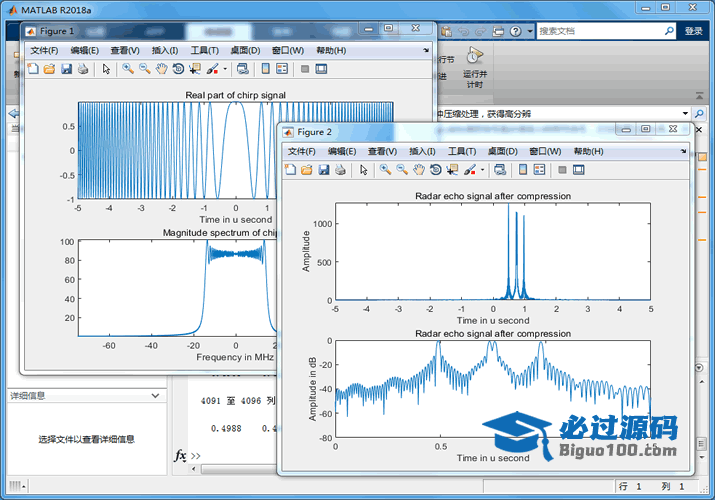Select Data Cursor tool in Figure 1
Screen dimensions: 715x500
195,69
